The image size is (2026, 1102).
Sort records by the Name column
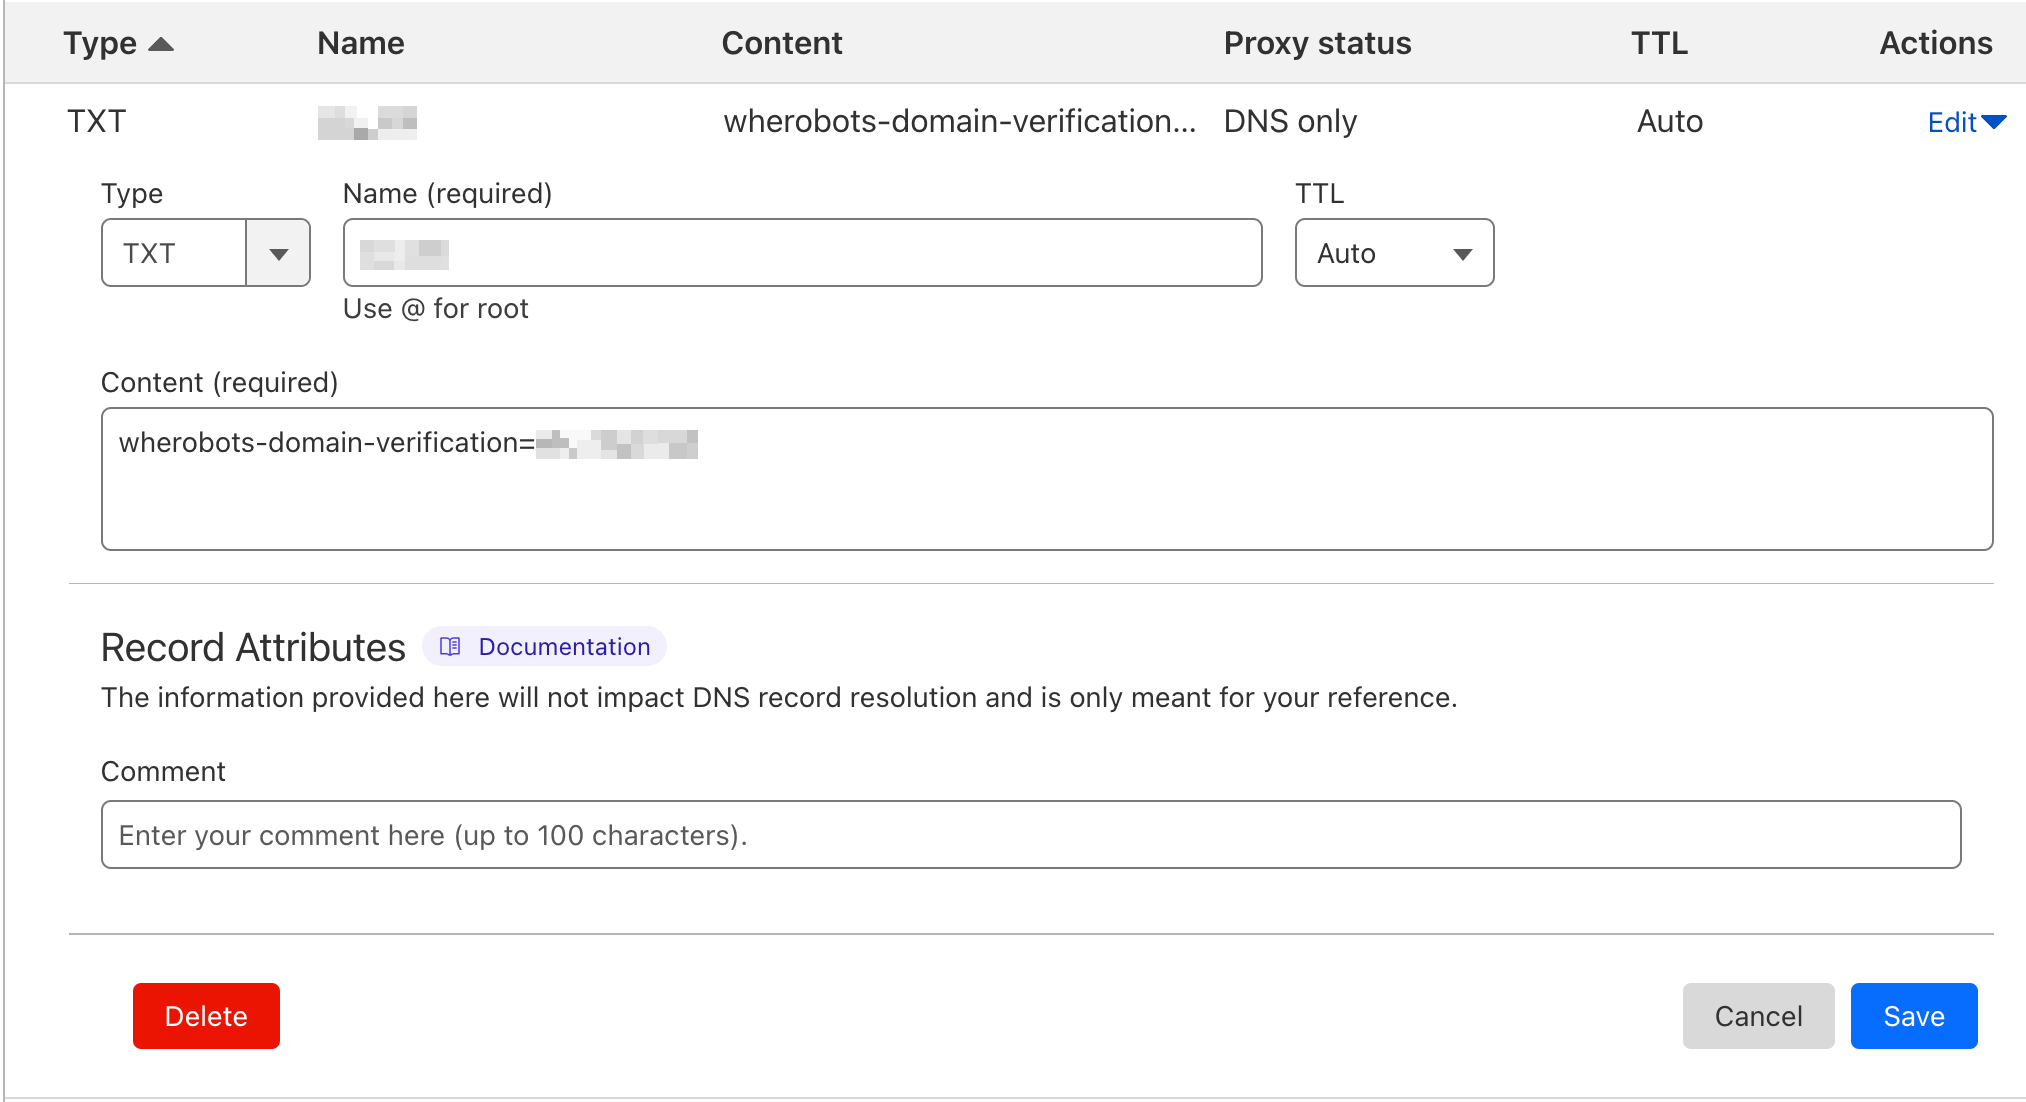point(360,42)
